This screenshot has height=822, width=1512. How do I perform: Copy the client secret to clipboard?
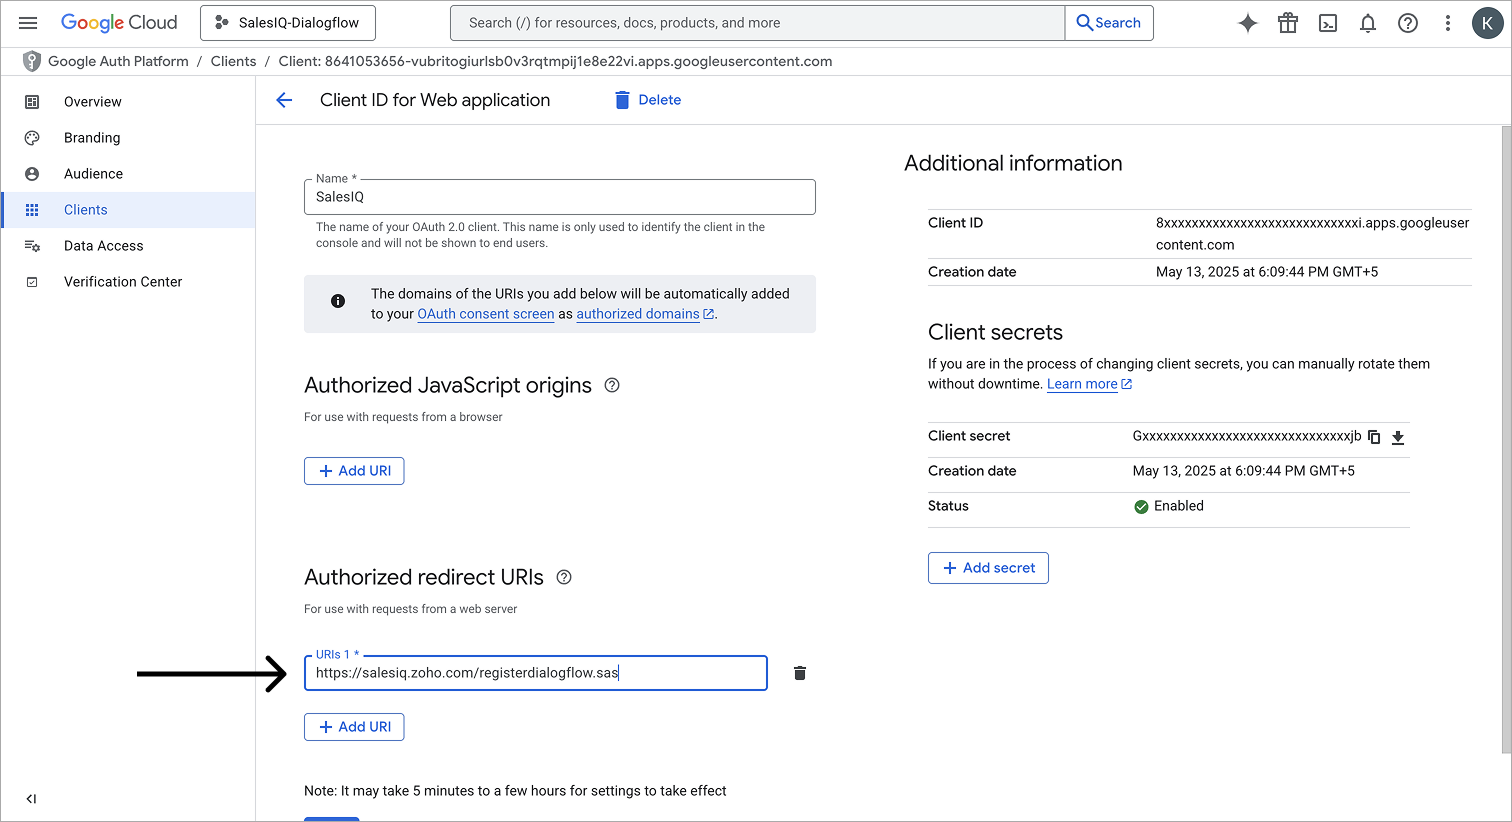1374,437
